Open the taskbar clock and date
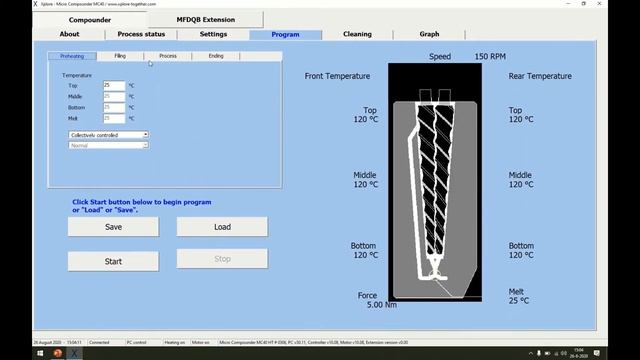Screen dimensions: 640x360 (x=579, y=353)
